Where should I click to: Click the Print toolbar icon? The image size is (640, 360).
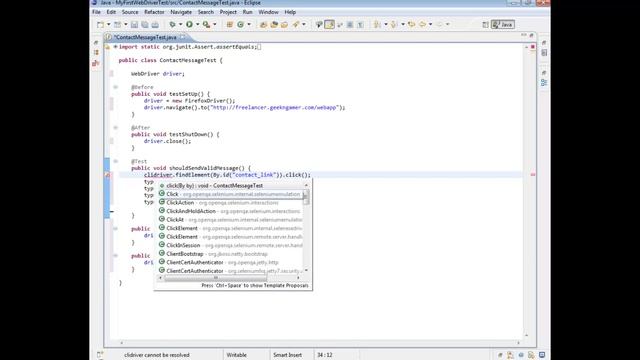tap(155, 24)
